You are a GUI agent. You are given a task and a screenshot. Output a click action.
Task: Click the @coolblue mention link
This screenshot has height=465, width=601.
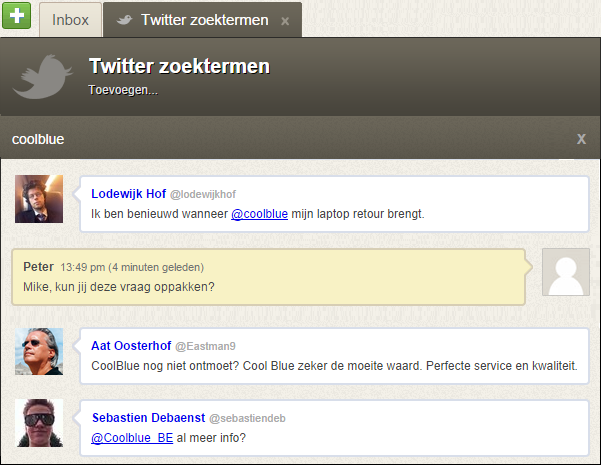pyautogui.click(x=259, y=213)
